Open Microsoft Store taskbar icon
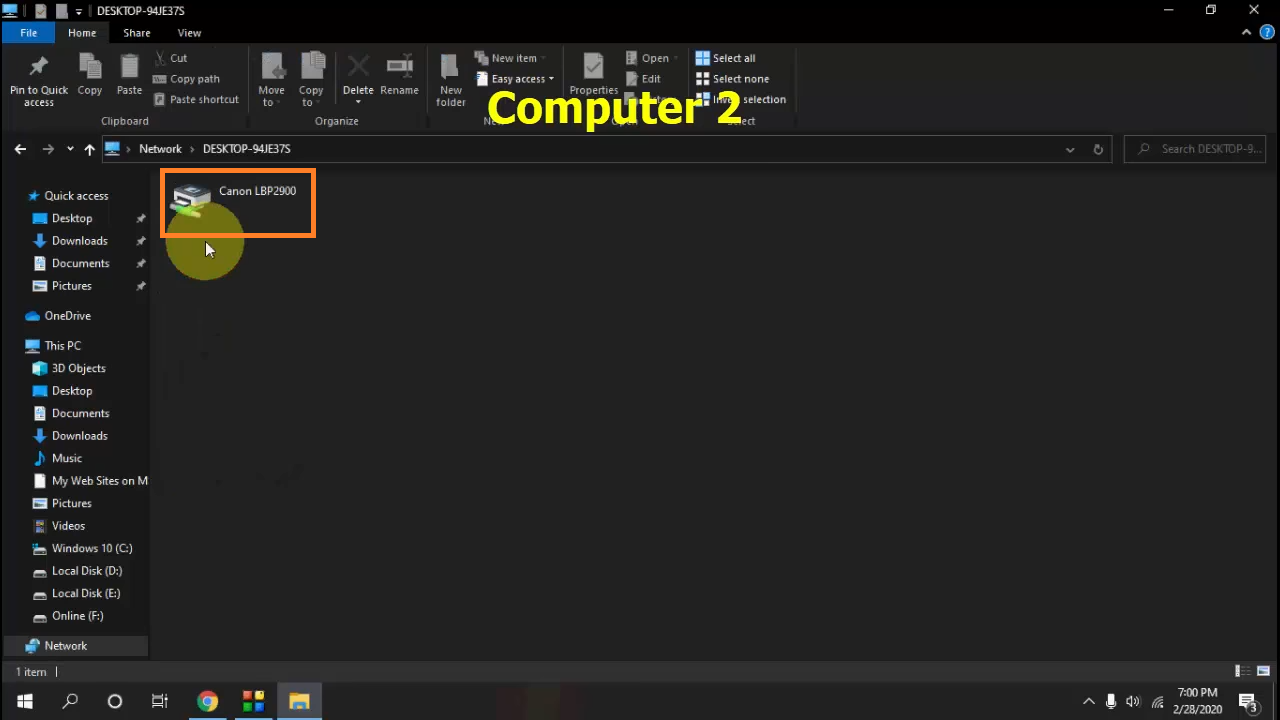The image size is (1280, 720). point(253,701)
